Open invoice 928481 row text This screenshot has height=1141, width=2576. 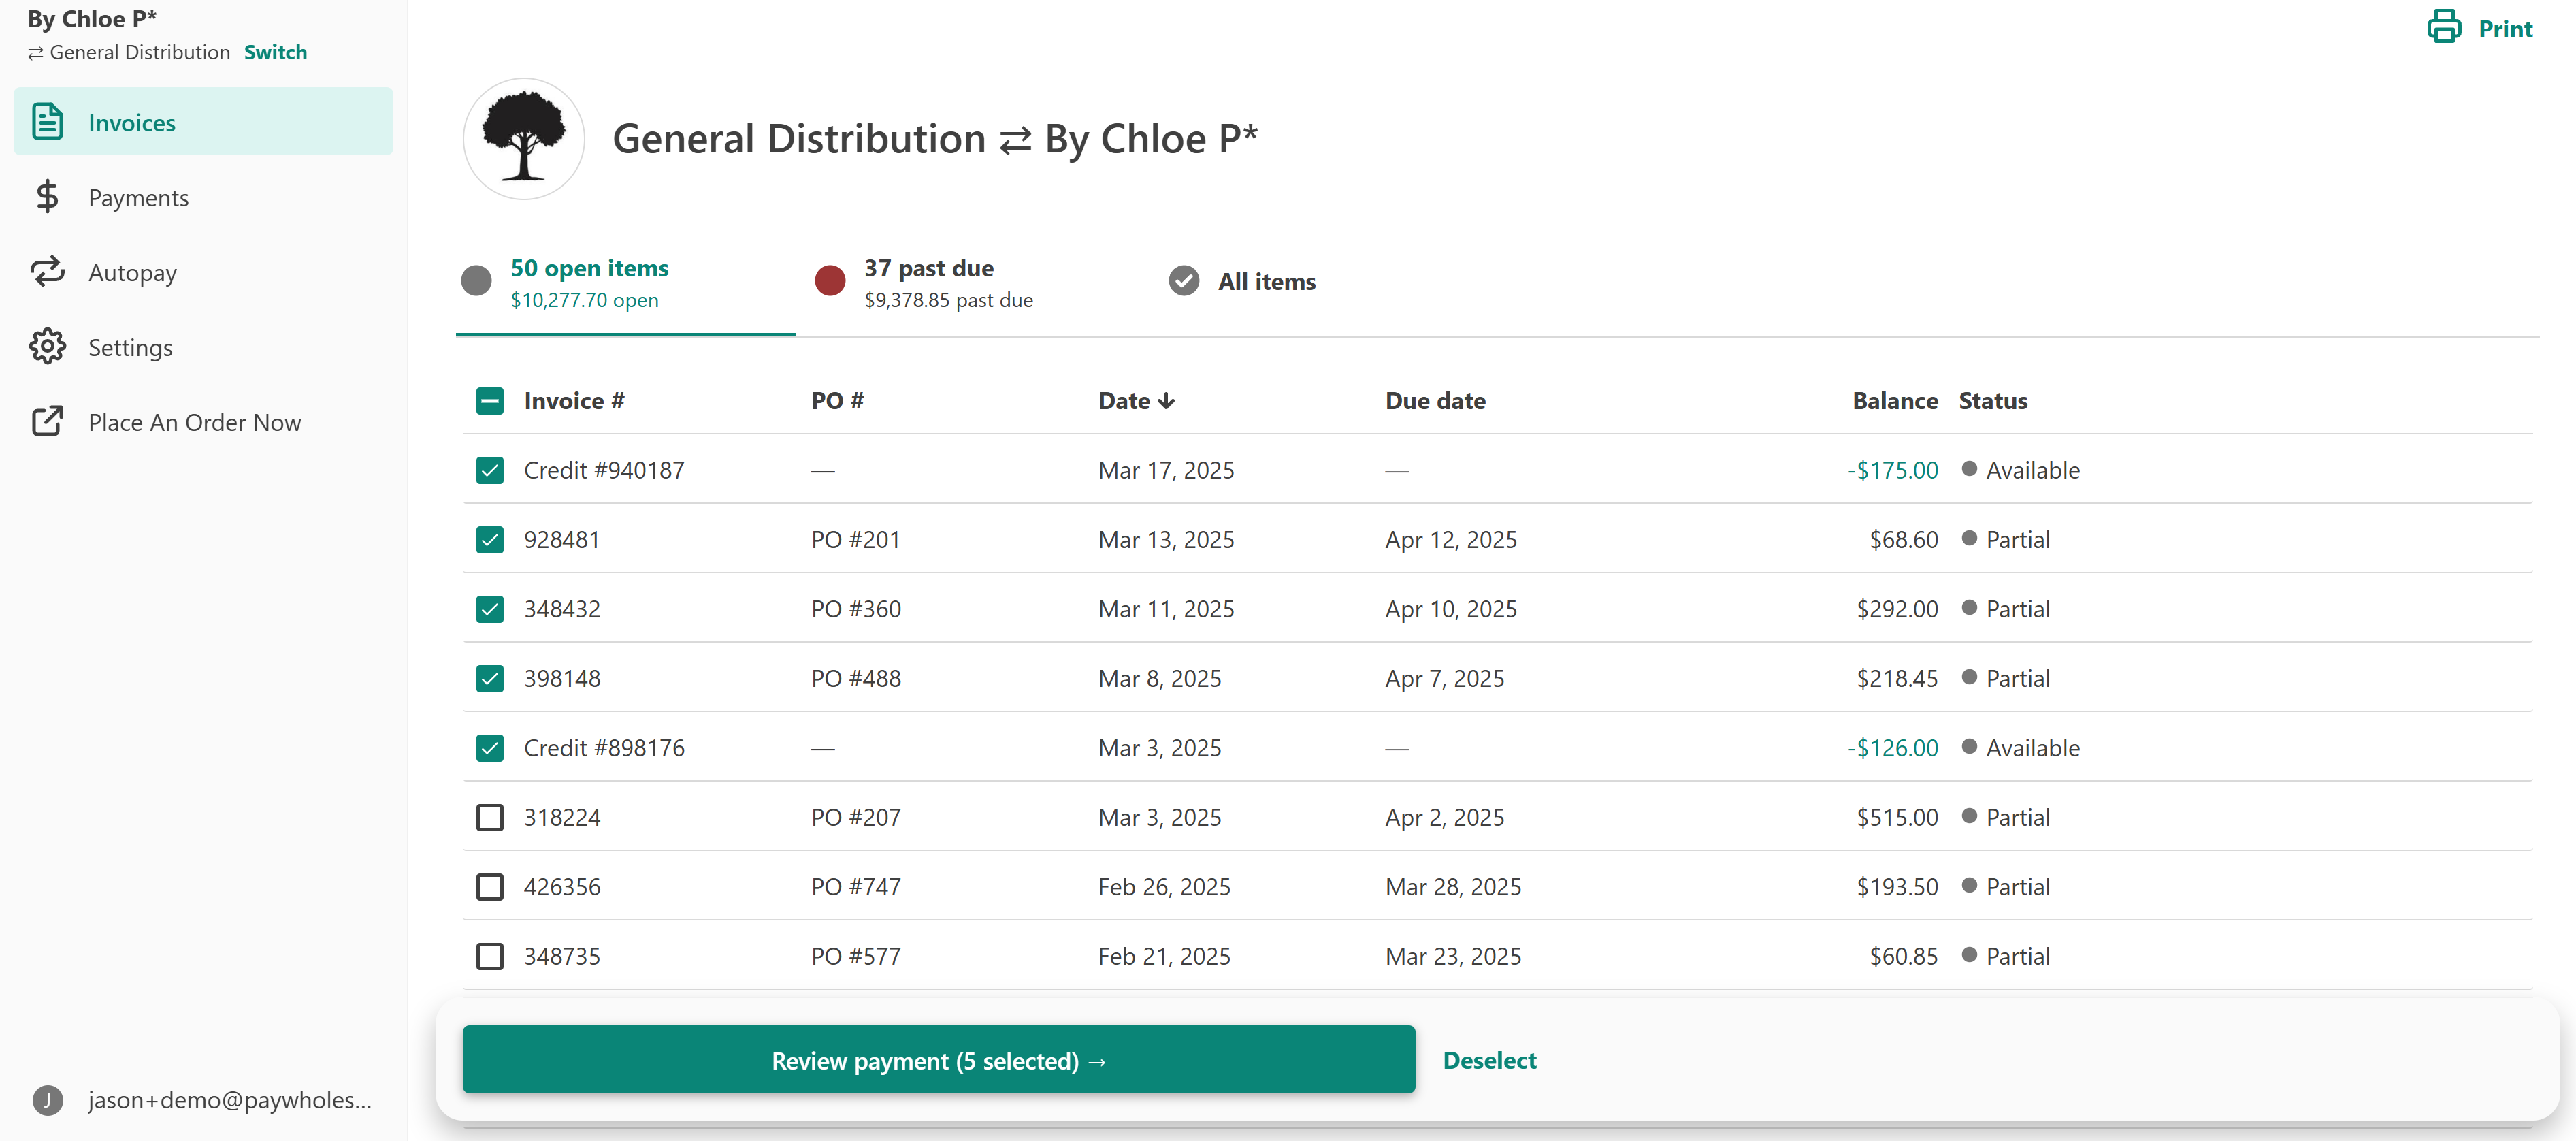(562, 540)
